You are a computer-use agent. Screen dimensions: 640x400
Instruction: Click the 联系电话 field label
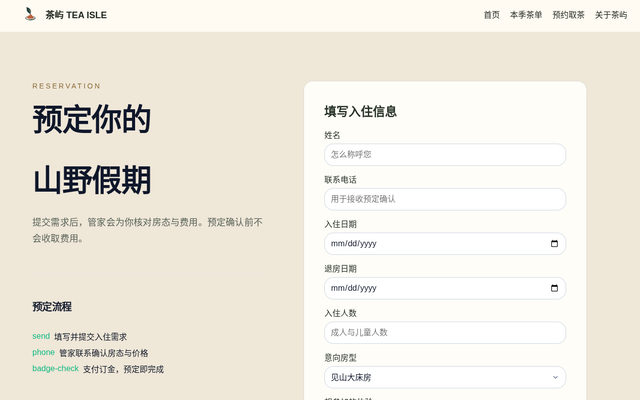(340, 180)
